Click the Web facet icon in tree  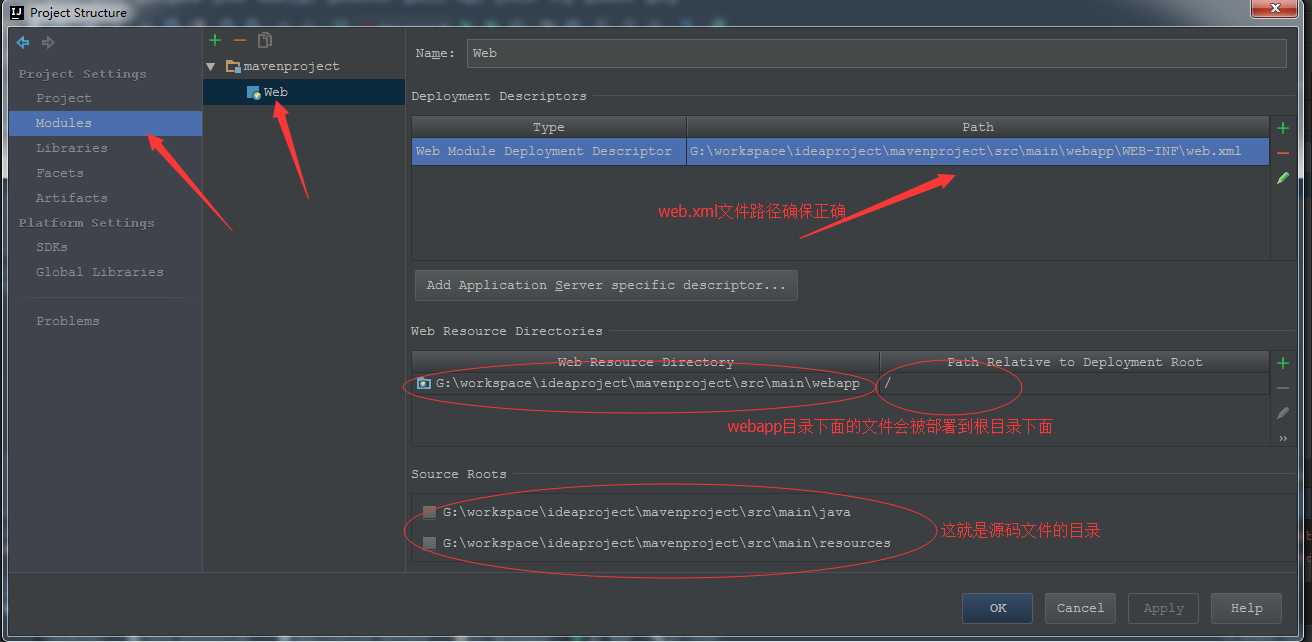[253, 92]
